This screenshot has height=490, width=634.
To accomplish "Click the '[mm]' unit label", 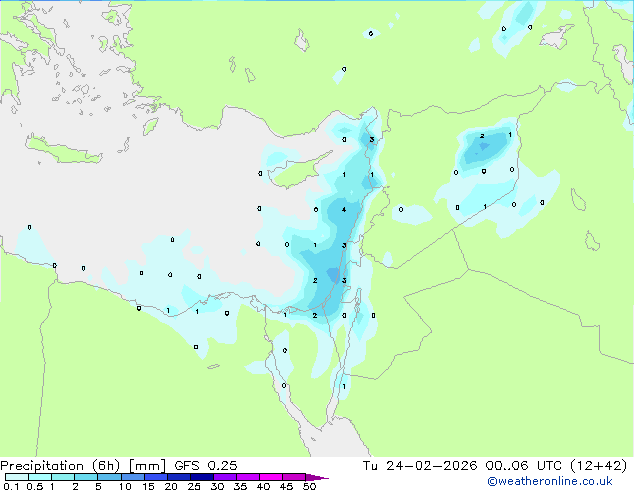I will 147,466.
